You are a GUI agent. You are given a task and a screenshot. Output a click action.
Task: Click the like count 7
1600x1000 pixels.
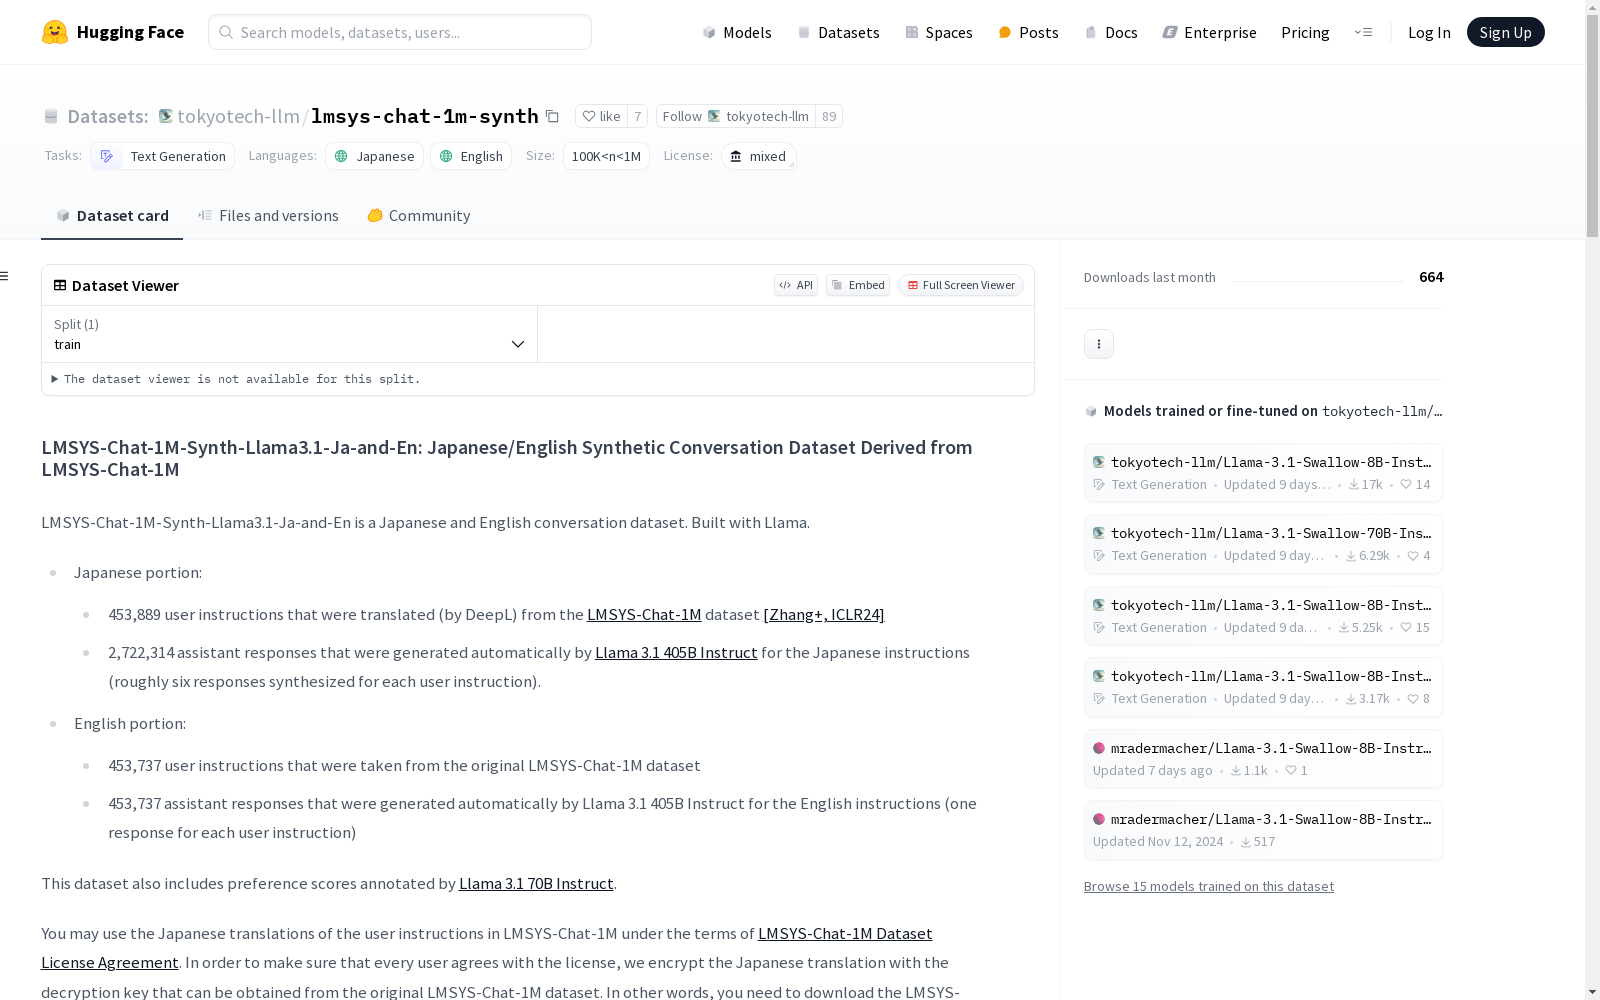(637, 116)
